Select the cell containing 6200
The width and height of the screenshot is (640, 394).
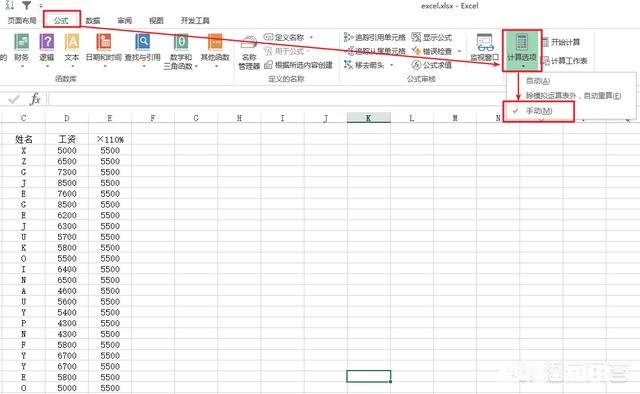pos(67,215)
